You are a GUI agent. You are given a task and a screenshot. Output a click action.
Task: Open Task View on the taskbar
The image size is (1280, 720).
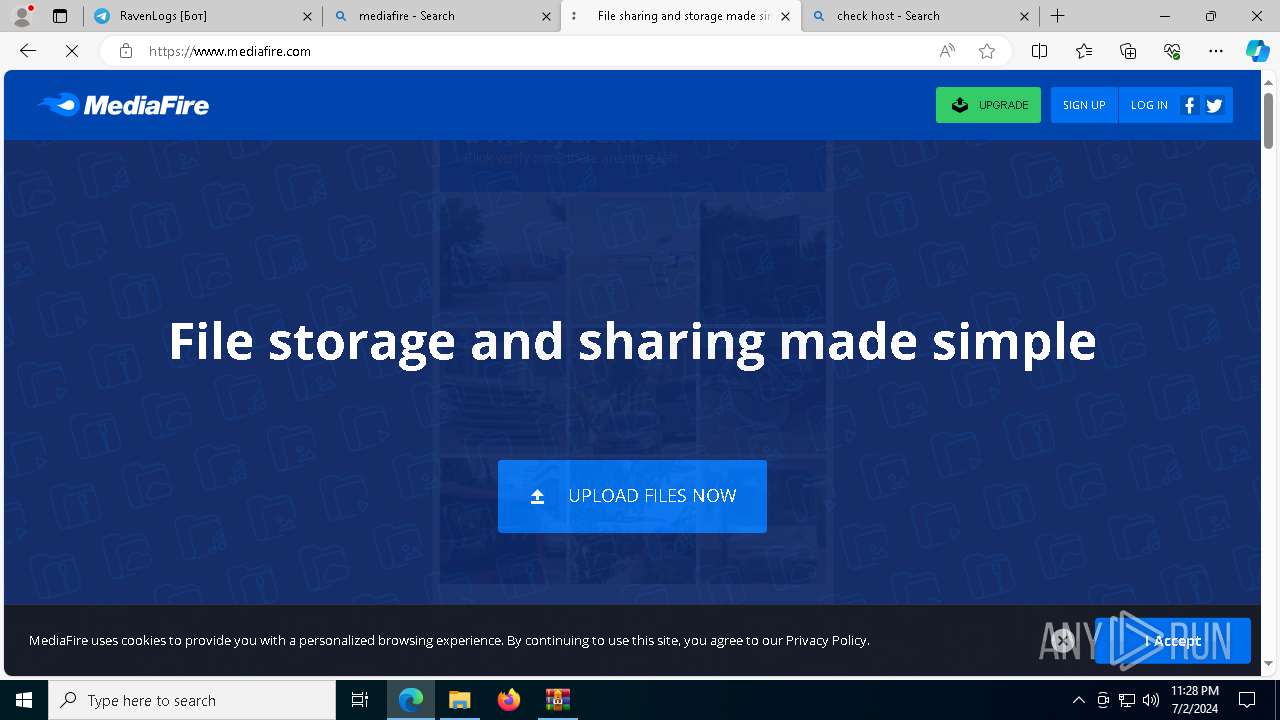click(x=360, y=700)
